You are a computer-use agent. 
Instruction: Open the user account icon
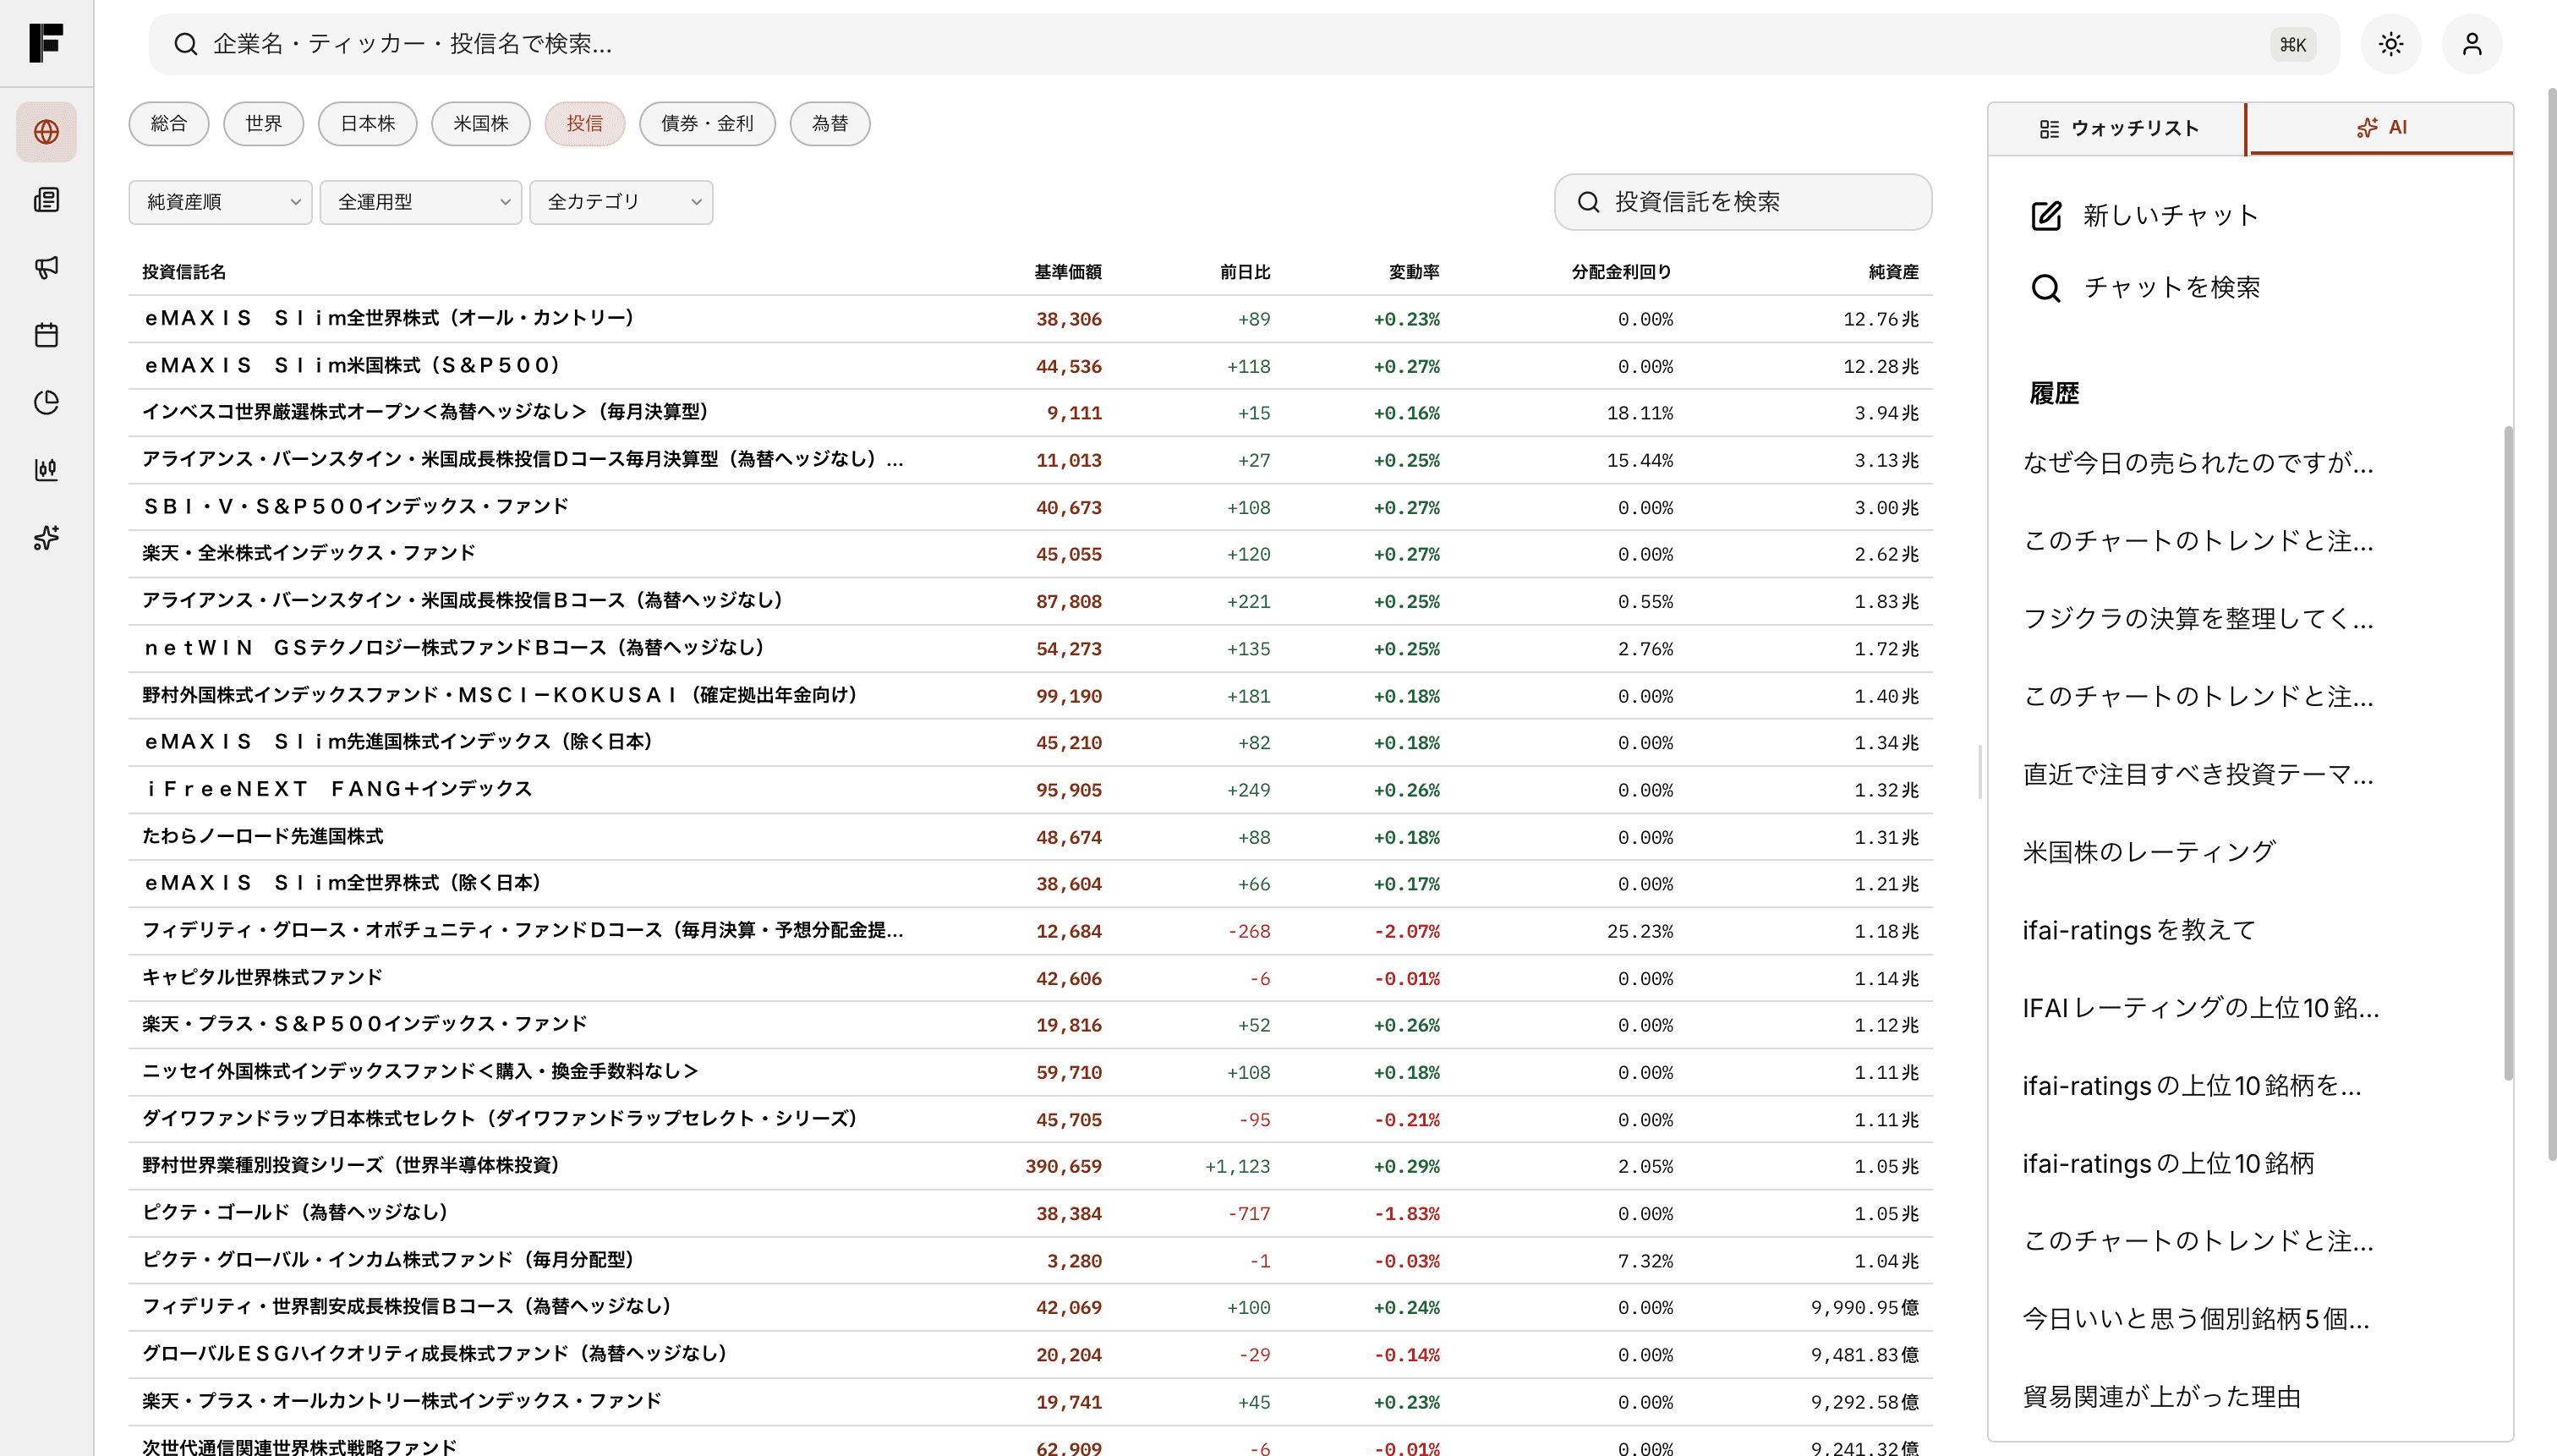[2471, 44]
